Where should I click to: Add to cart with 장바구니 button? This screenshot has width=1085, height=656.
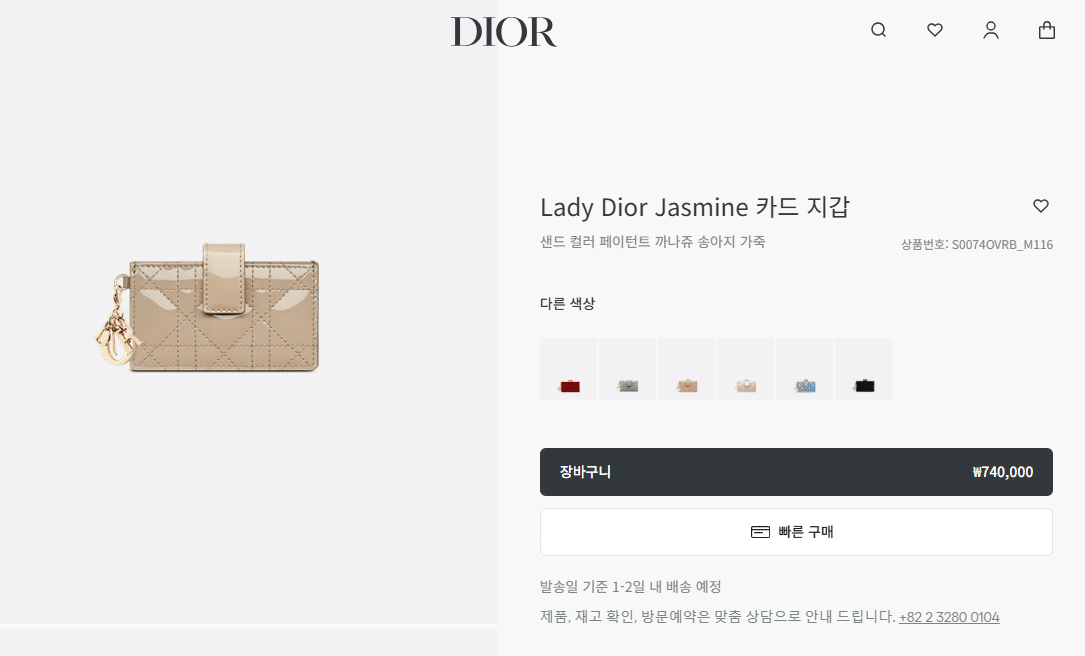[796, 472]
